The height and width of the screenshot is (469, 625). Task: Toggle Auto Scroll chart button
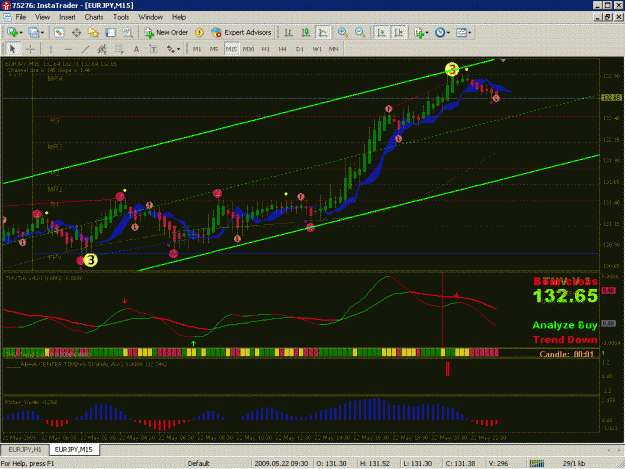381,33
